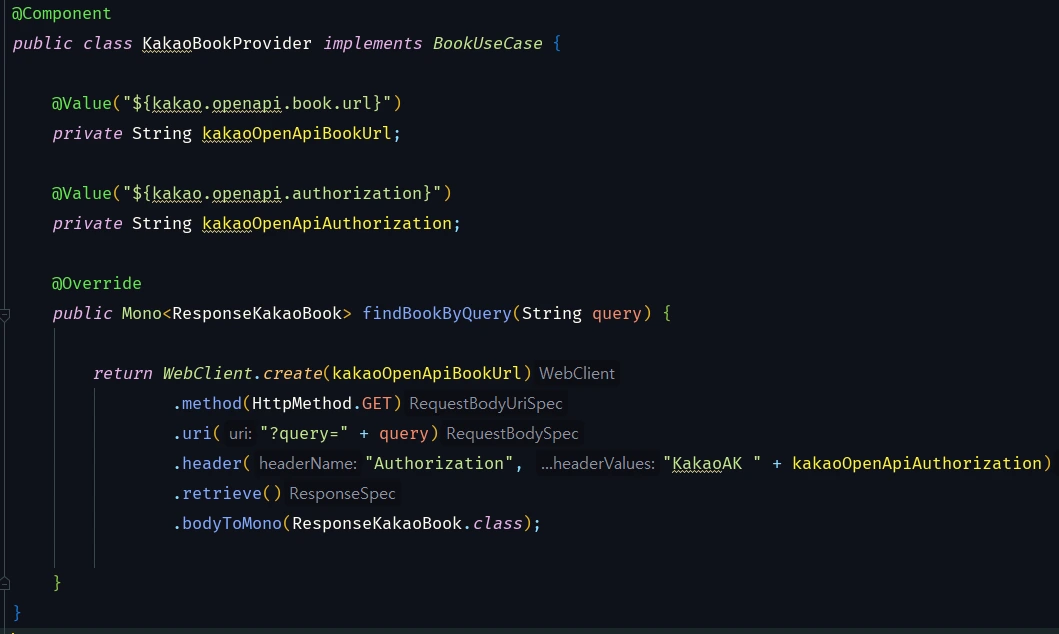Click ResponseKakaoBook inside Mono generic brackets
This screenshot has height=634, width=1059.
coord(257,313)
